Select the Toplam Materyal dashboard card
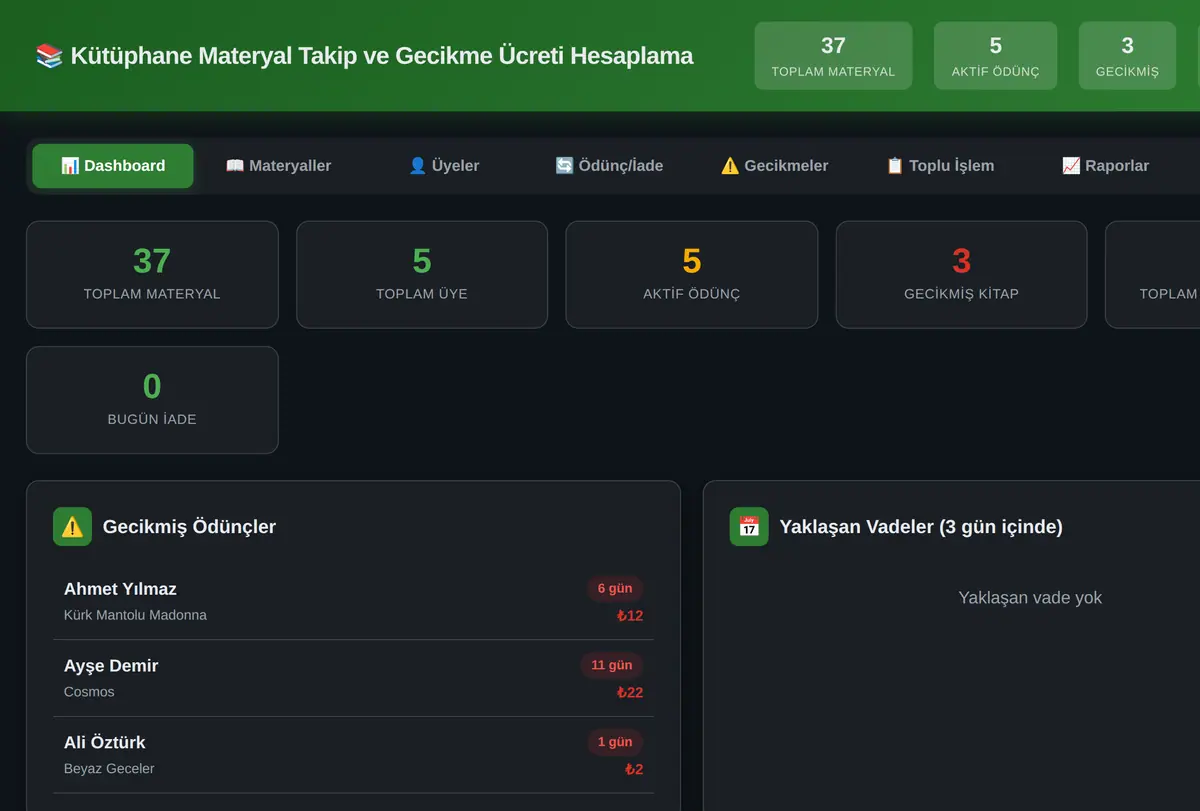 (x=152, y=274)
